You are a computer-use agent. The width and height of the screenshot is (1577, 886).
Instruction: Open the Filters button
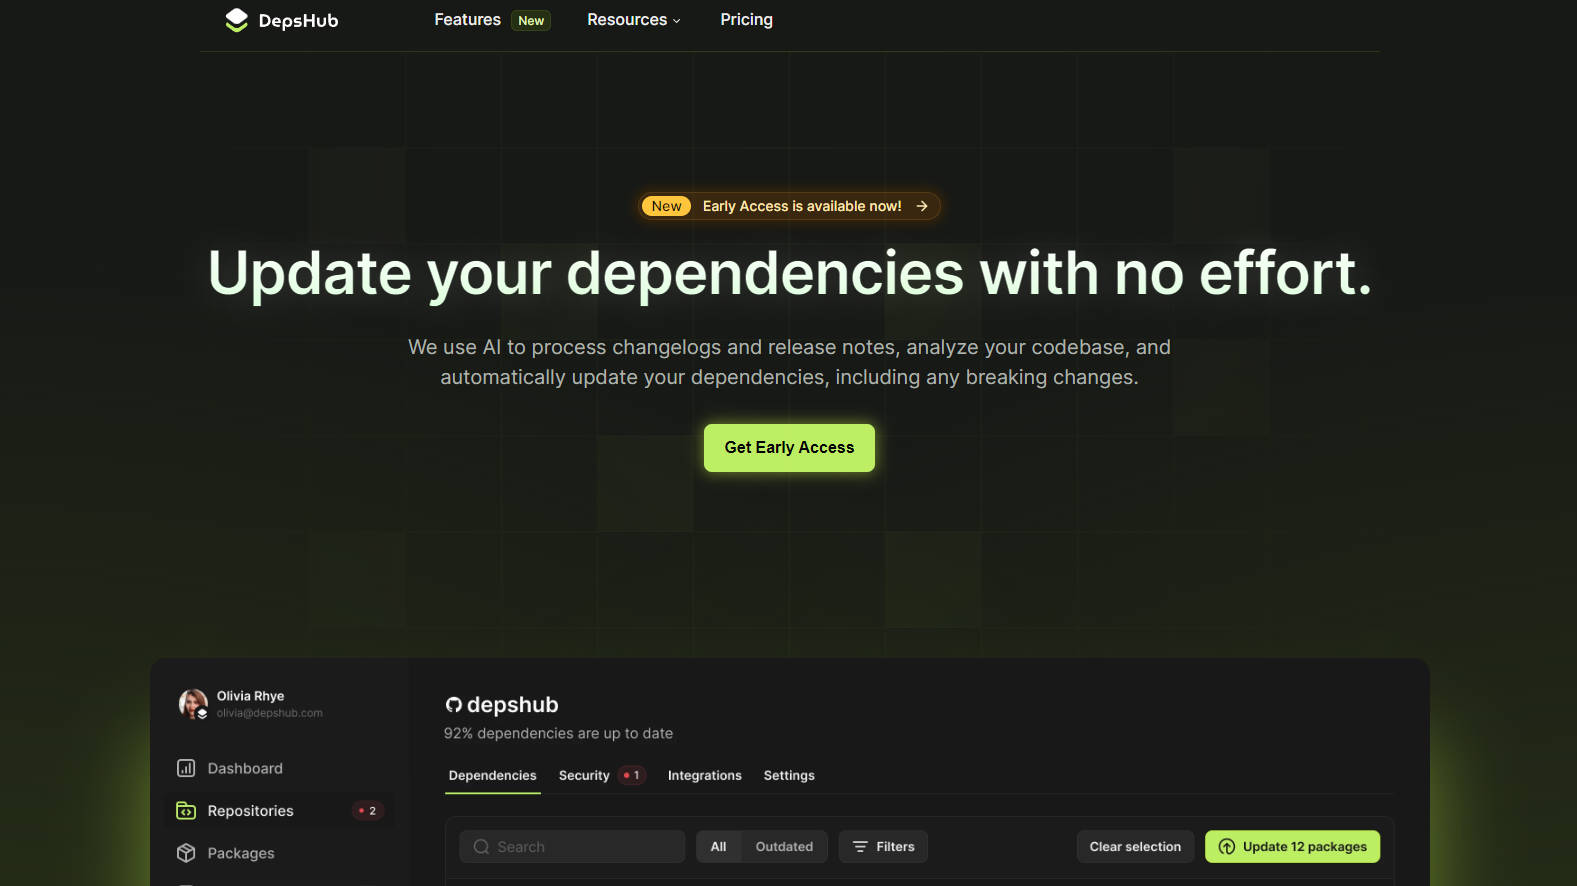(x=883, y=847)
